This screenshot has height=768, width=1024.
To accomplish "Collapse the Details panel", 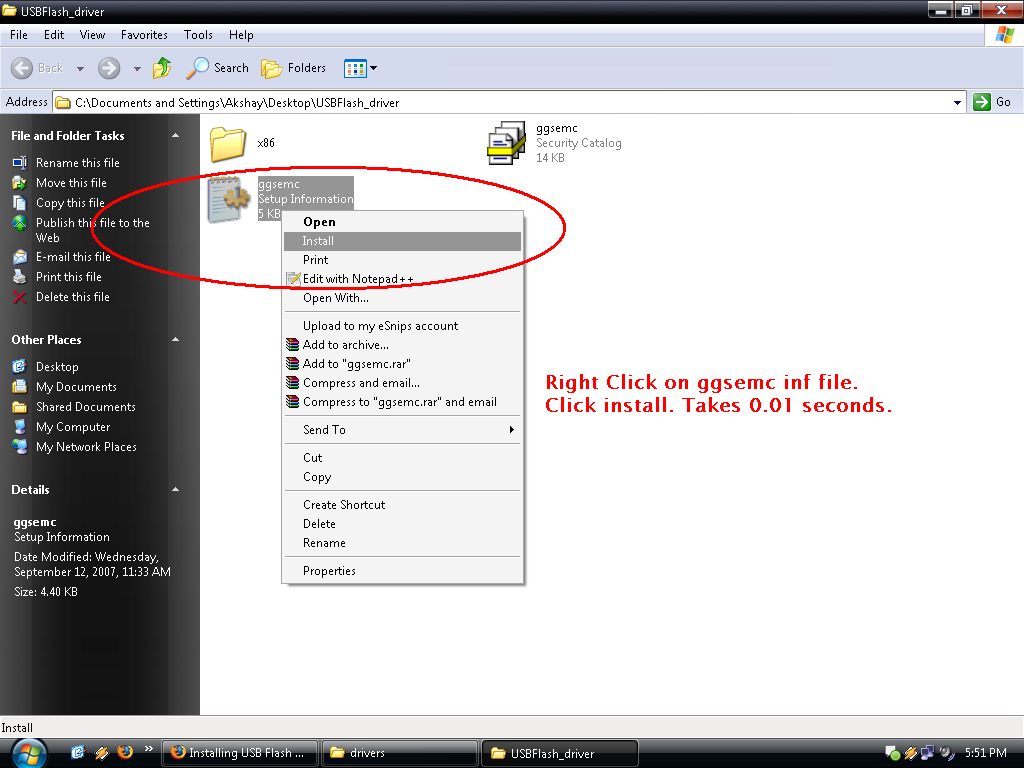I will 175,490.
